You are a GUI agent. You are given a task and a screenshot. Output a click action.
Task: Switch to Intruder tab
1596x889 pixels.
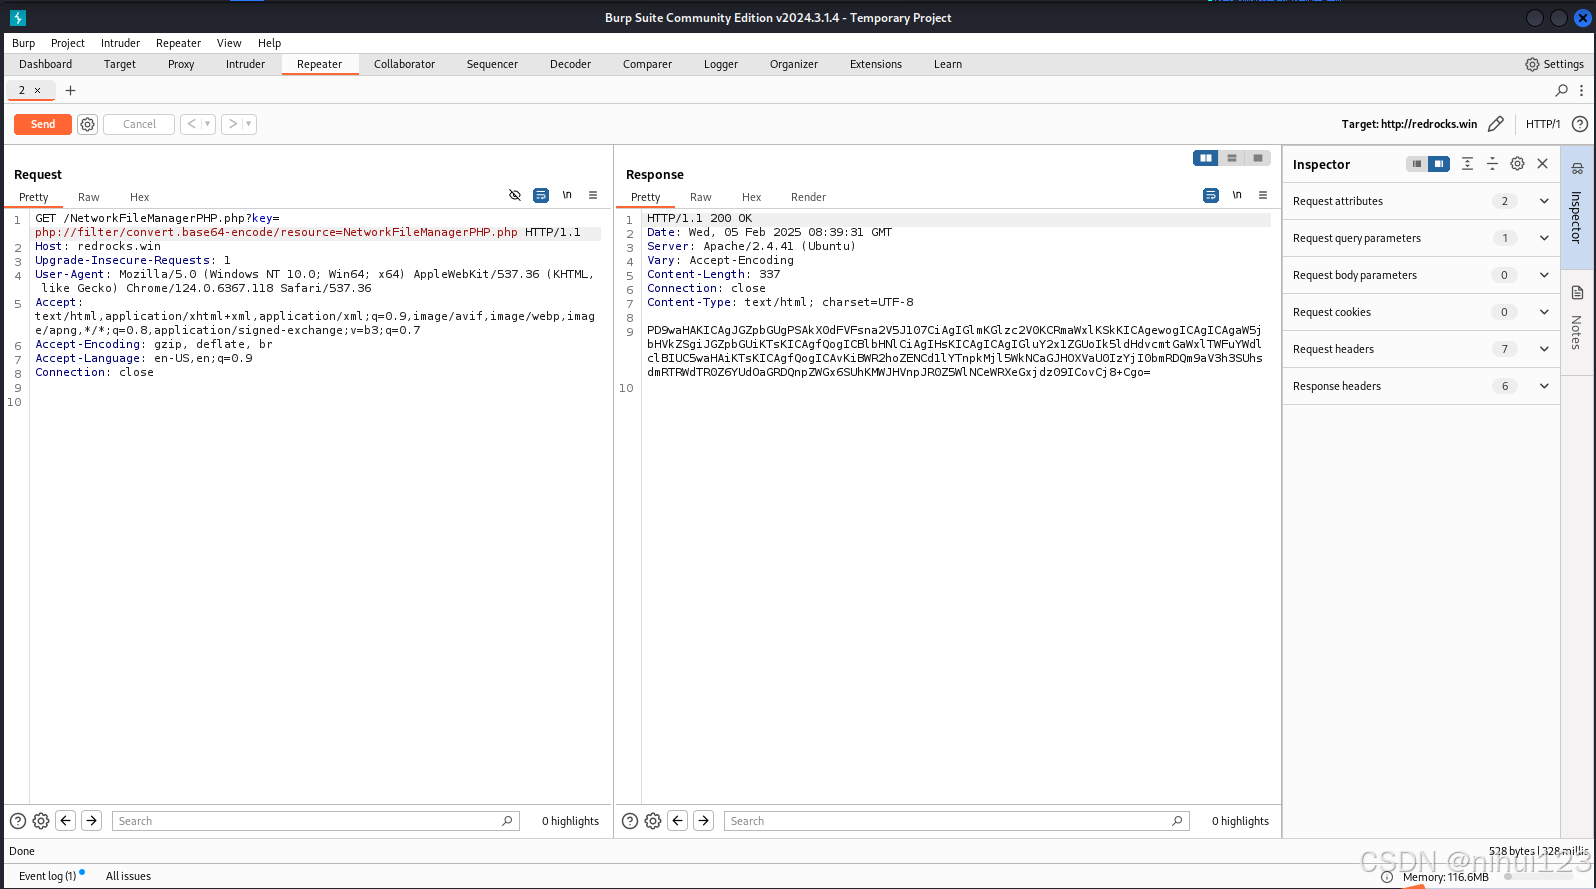click(245, 64)
